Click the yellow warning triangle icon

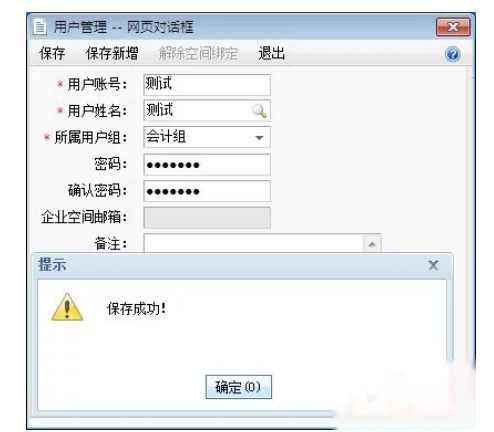tap(67, 307)
